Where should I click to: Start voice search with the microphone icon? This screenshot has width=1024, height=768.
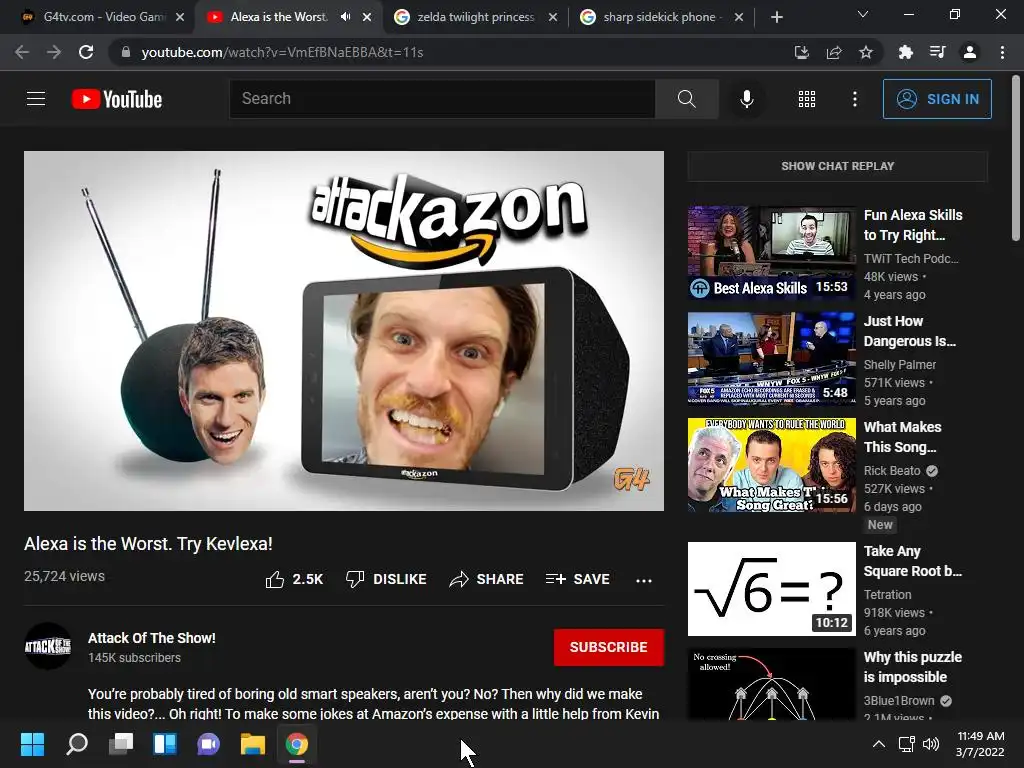click(x=746, y=99)
